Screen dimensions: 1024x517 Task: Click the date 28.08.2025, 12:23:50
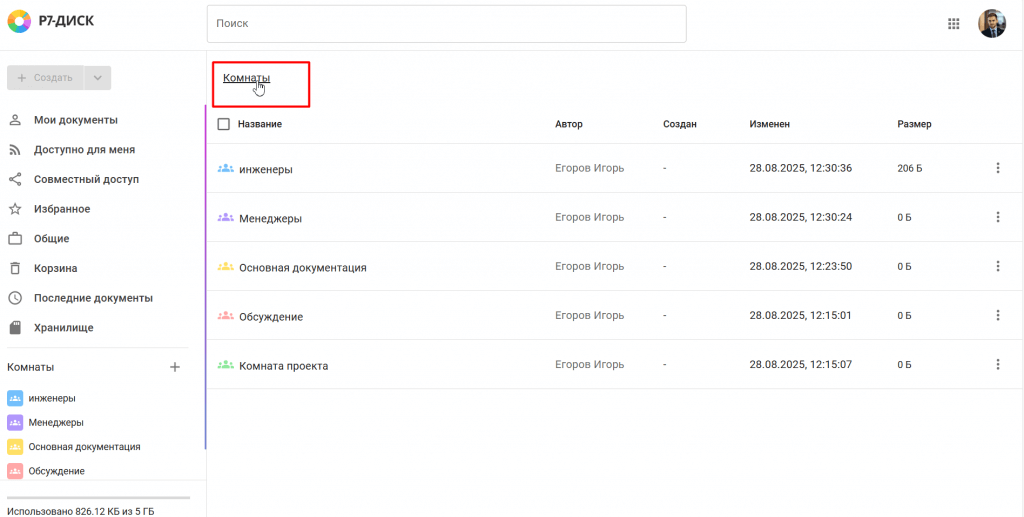tap(801, 266)
